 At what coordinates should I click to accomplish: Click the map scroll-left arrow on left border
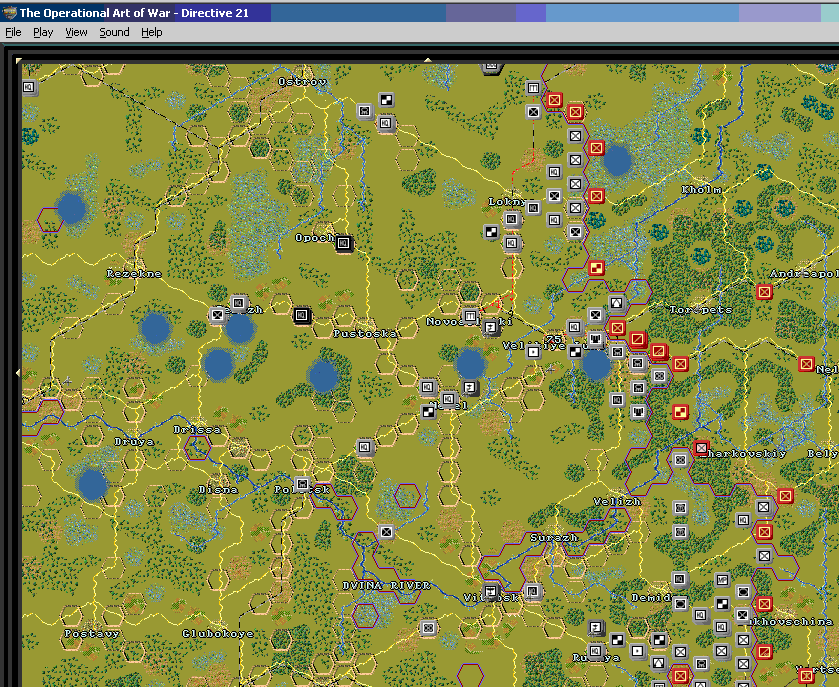point(18,372)
